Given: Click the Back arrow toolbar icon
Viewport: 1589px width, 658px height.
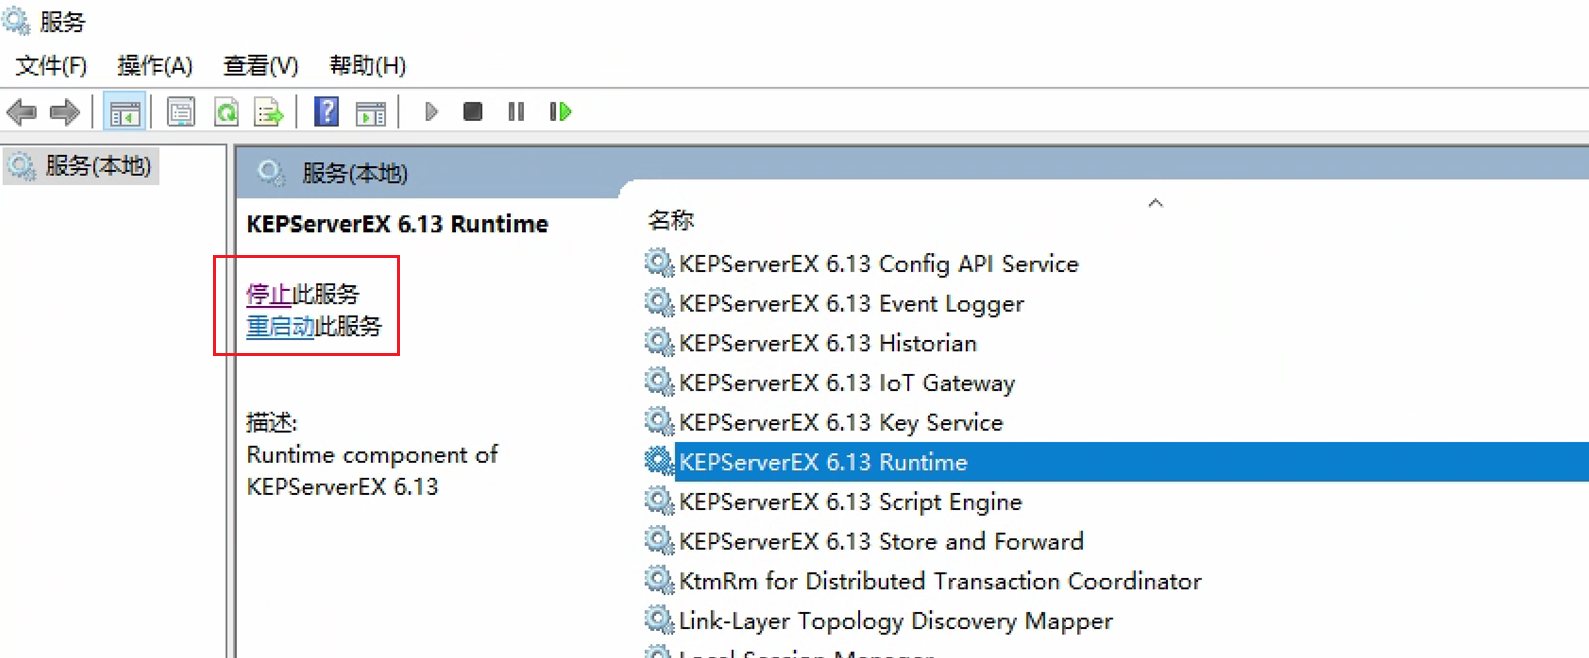Looking at the screenshot, I should 21,112.
